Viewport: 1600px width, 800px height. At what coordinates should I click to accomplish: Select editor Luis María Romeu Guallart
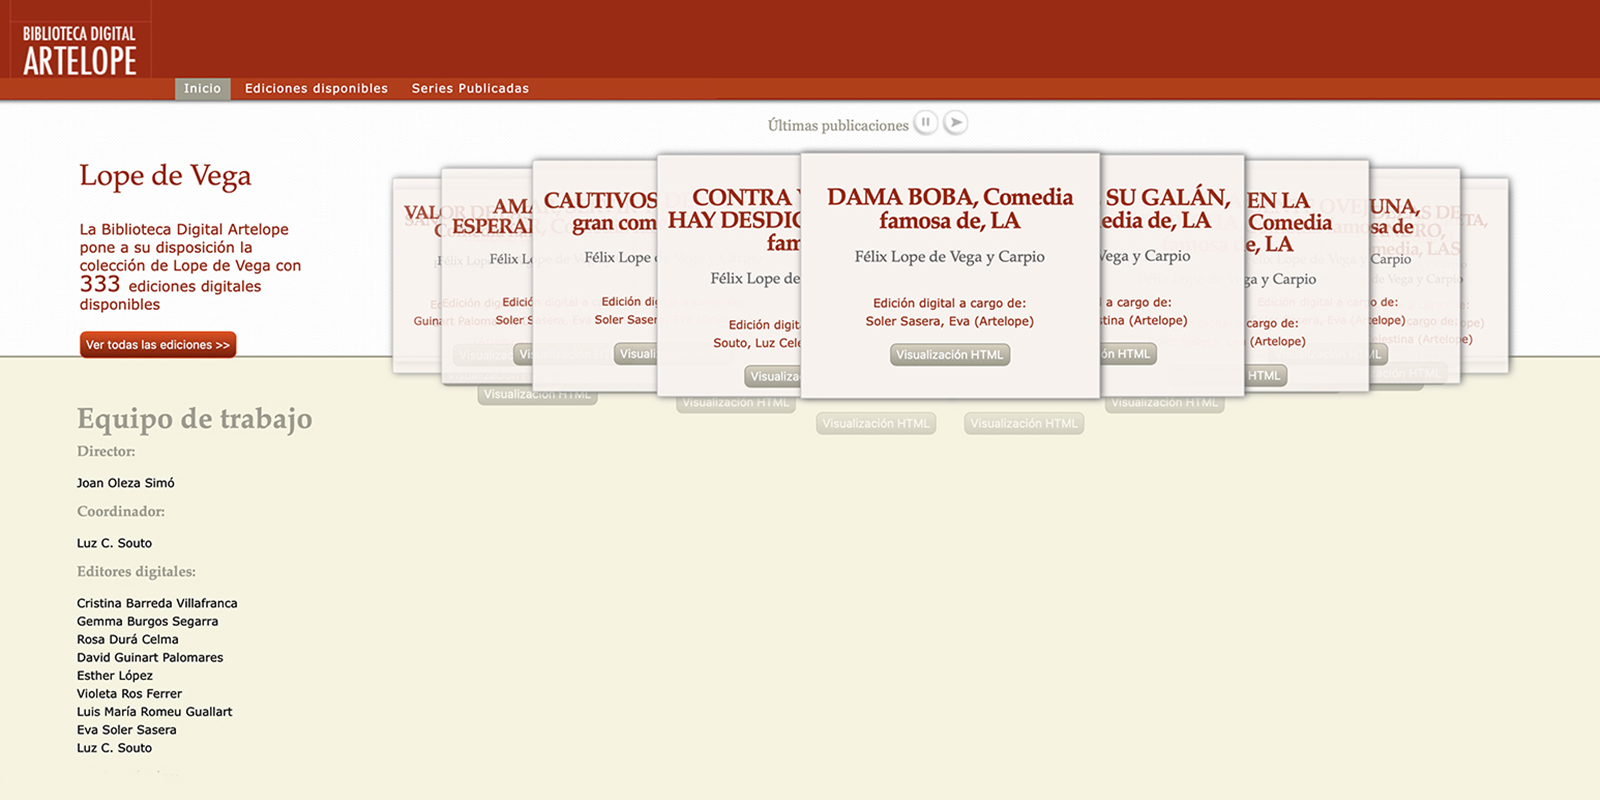click(x=155, y=711)
